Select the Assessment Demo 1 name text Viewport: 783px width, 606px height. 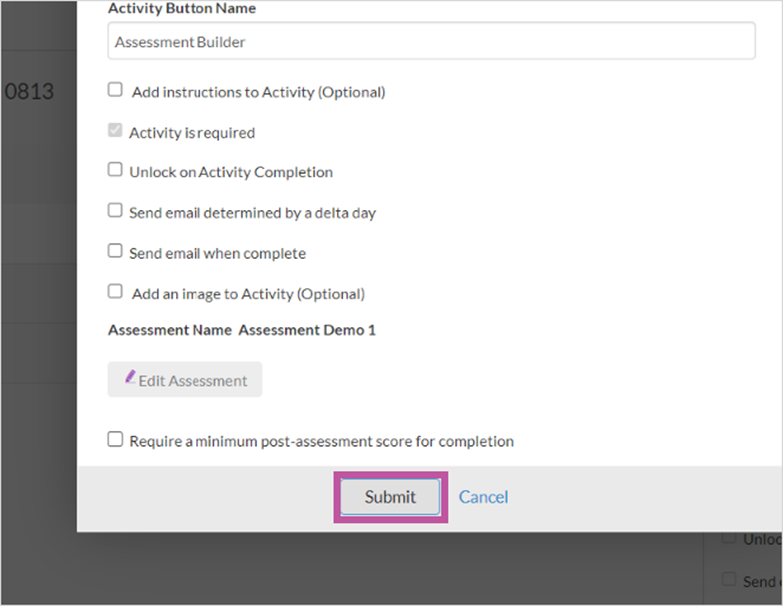307,330
